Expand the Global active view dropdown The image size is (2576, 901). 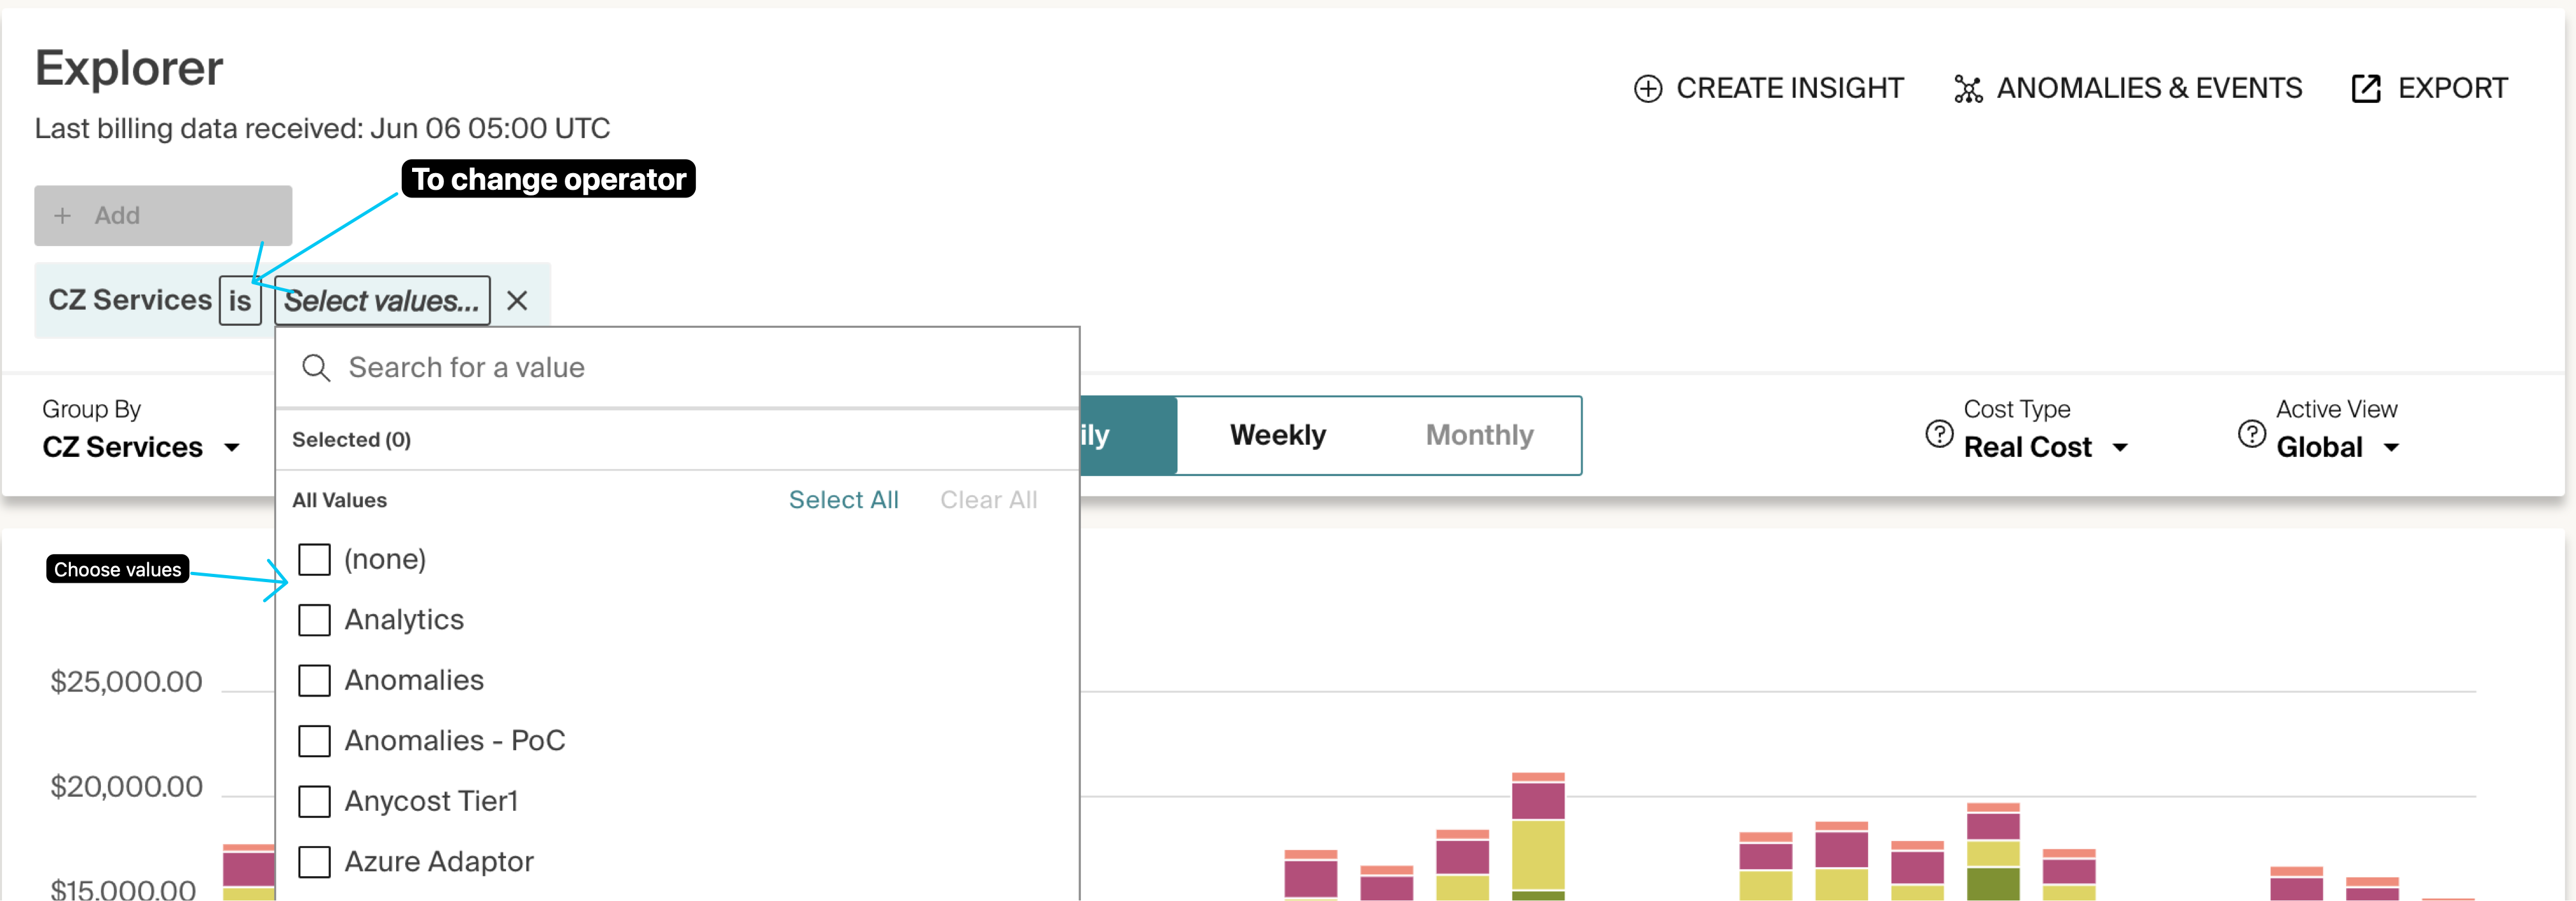tap(2336, 447)
